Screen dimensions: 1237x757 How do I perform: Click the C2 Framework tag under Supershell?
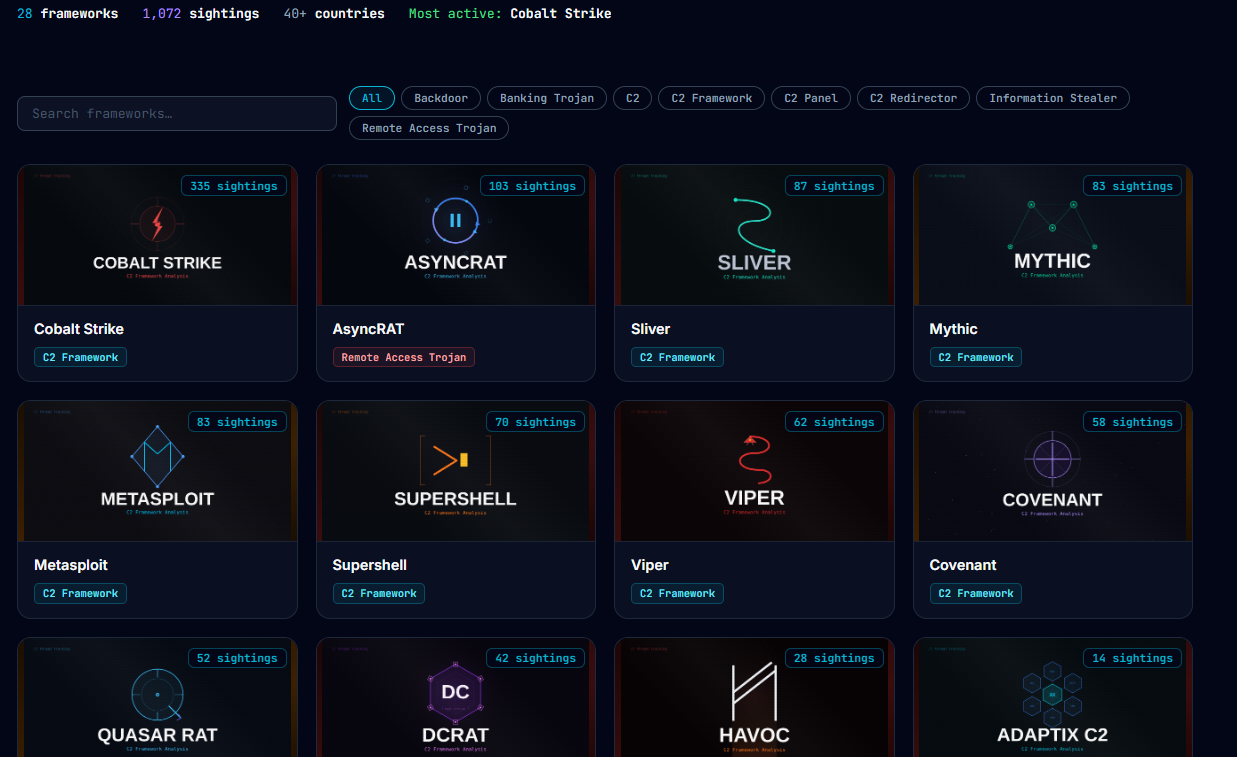point(379,593)
